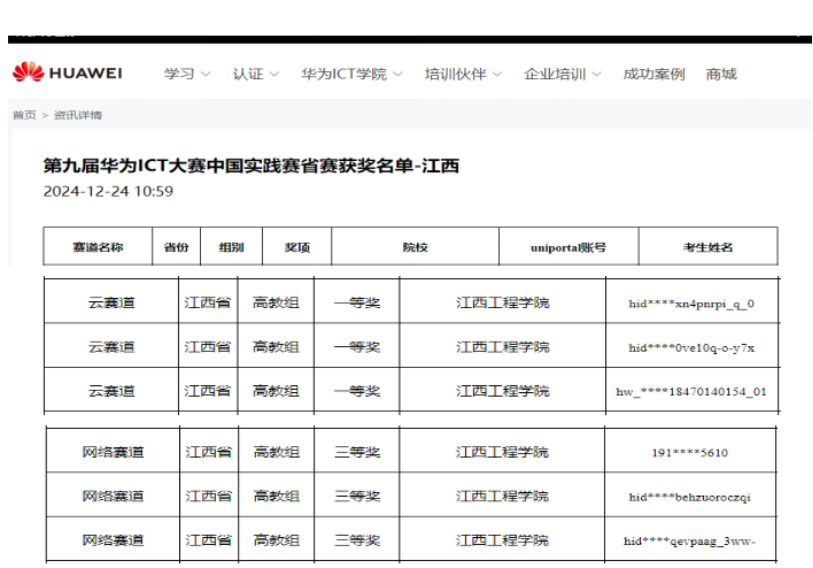Select account hw_****18470140154_01
The height and width of the screenshot is (568, 813).
691,392
